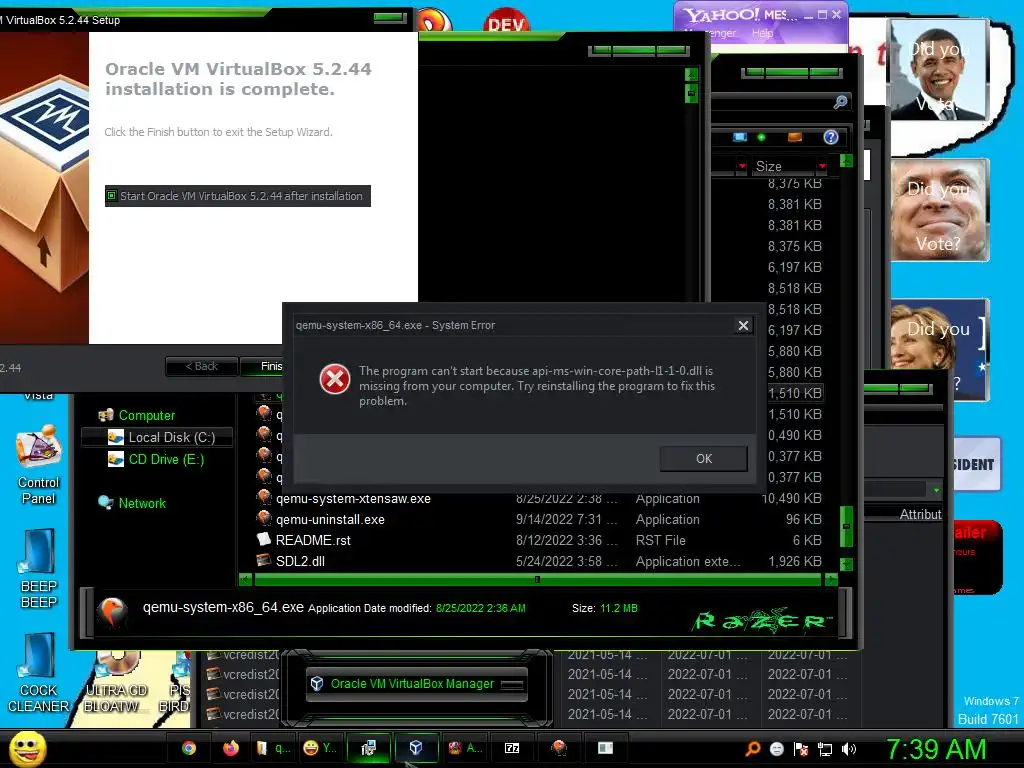This screenshot has width=1024, height=768.
Task: Click the 7:39 AM taskbar clock
Action: click(935, 749)
